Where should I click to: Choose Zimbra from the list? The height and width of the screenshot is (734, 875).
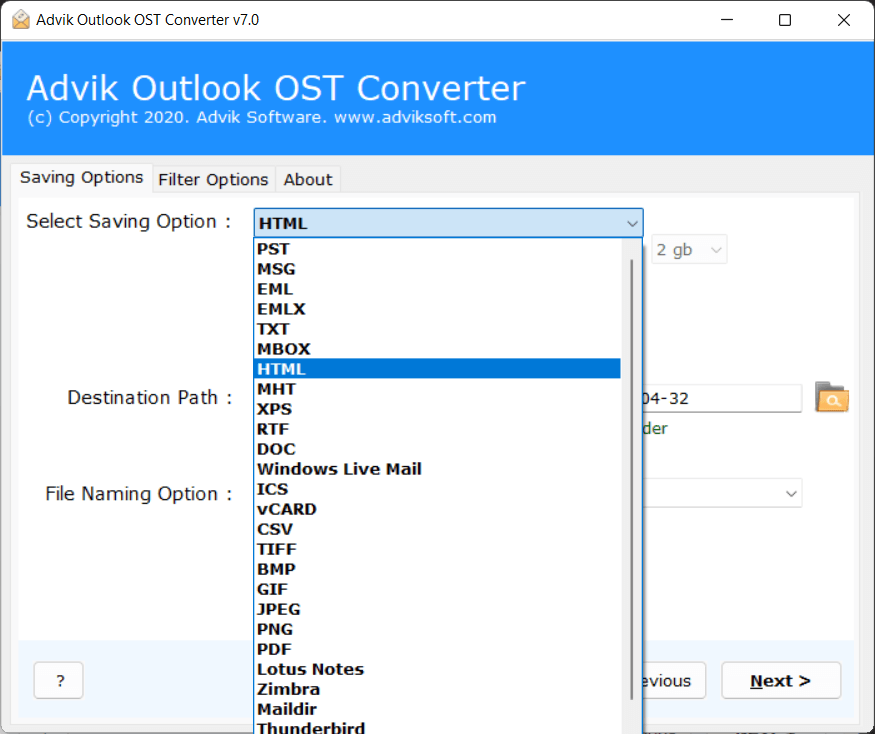pyautogui.click(x=437, y=690)
